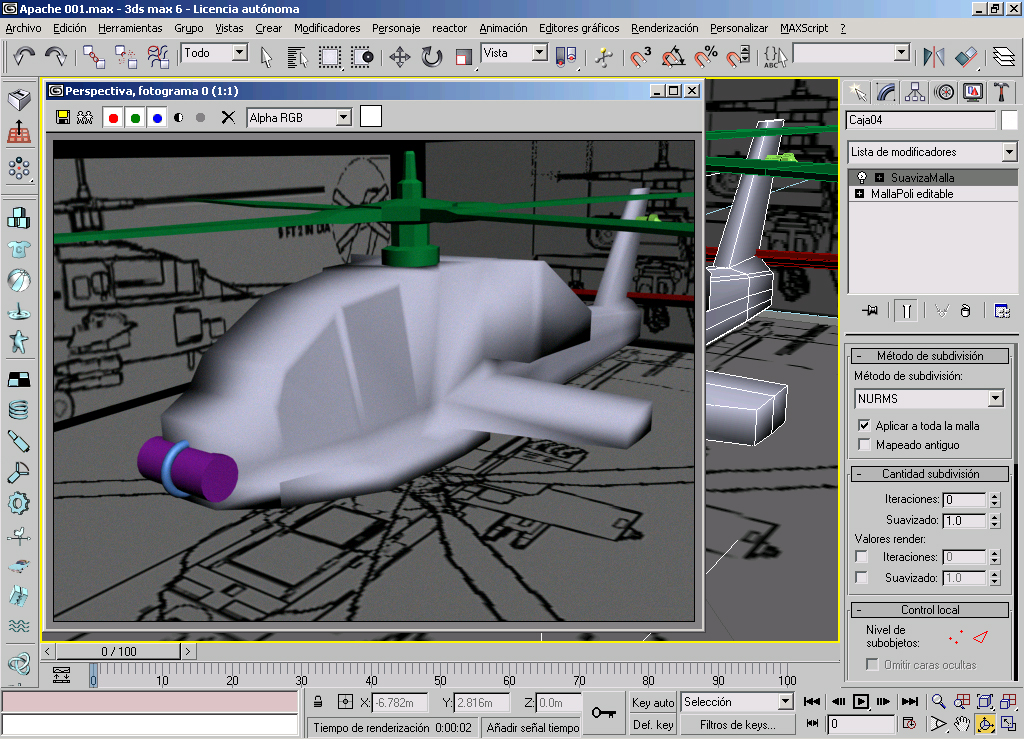Viewport: 1024px width, 739px height.
Task: Activate the Select and Rotate tool
Action: (432, 57)
